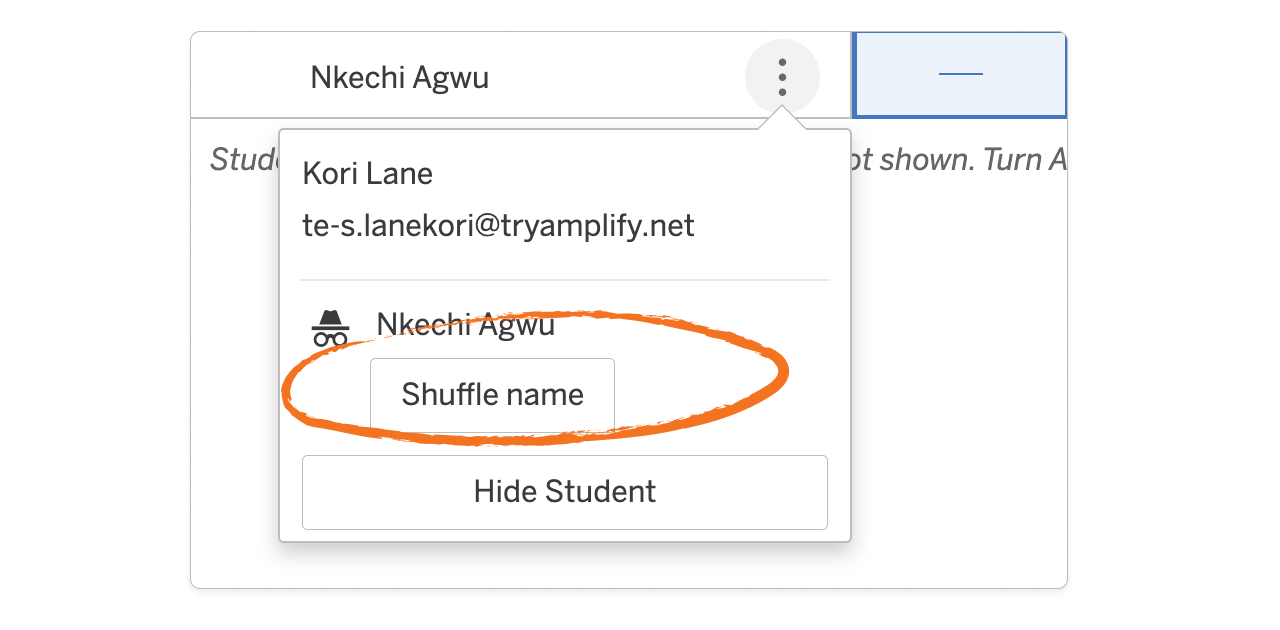
Task: Hide this student with Hide Student button
Action: tap(564, 492)
